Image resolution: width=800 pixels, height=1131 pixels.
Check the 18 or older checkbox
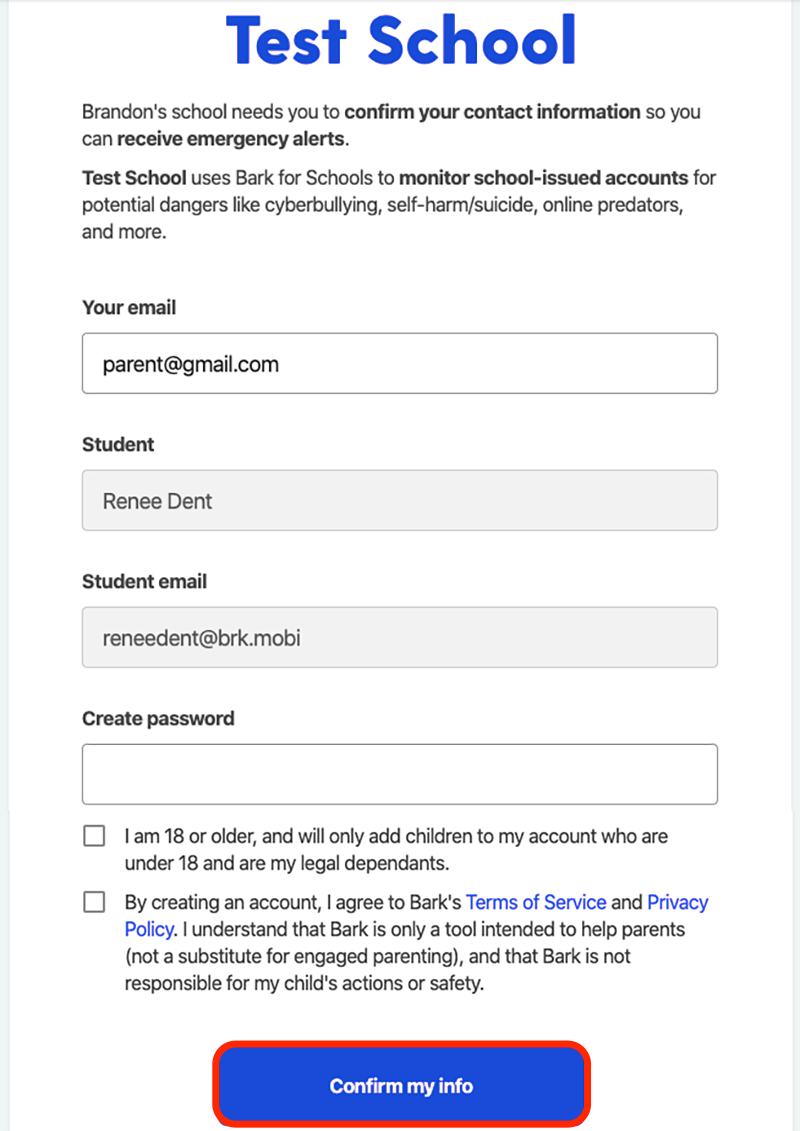click(94, 836)
